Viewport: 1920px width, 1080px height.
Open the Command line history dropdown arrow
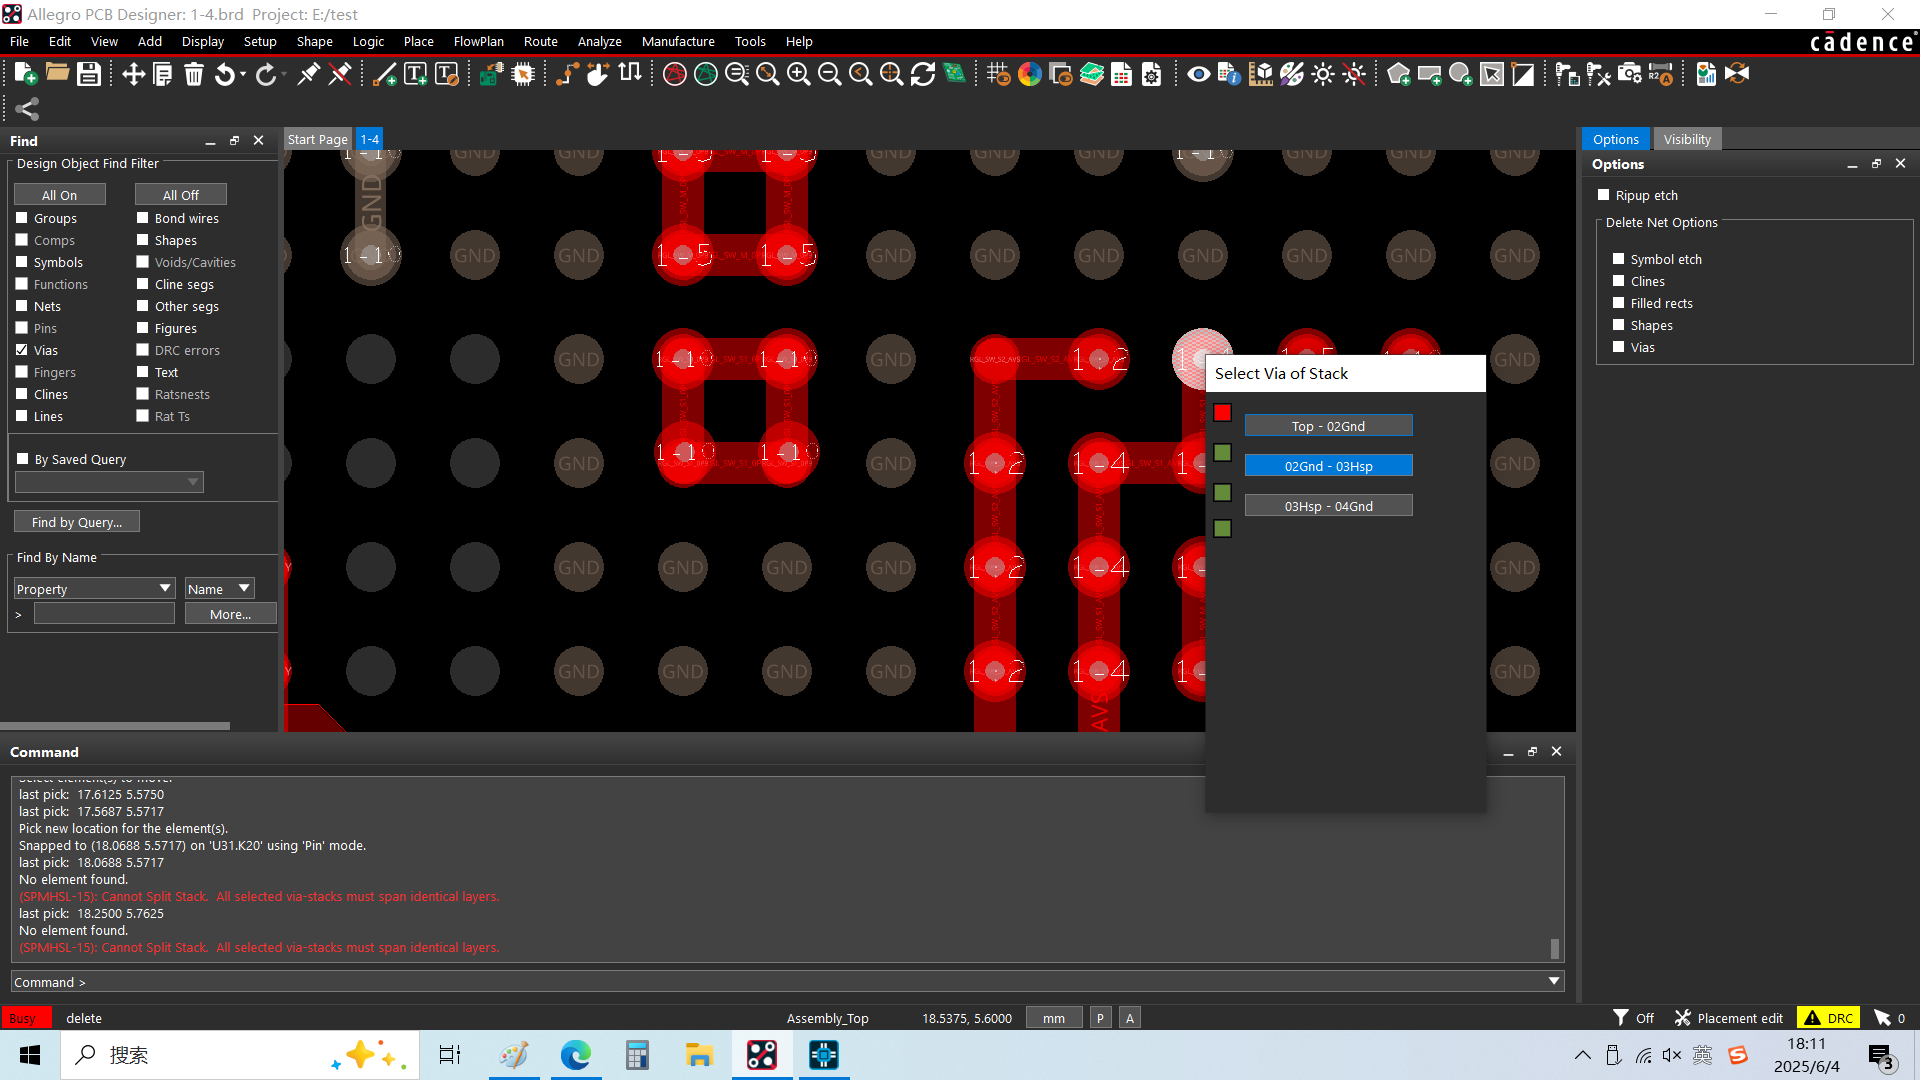[x=1554, y=981]
